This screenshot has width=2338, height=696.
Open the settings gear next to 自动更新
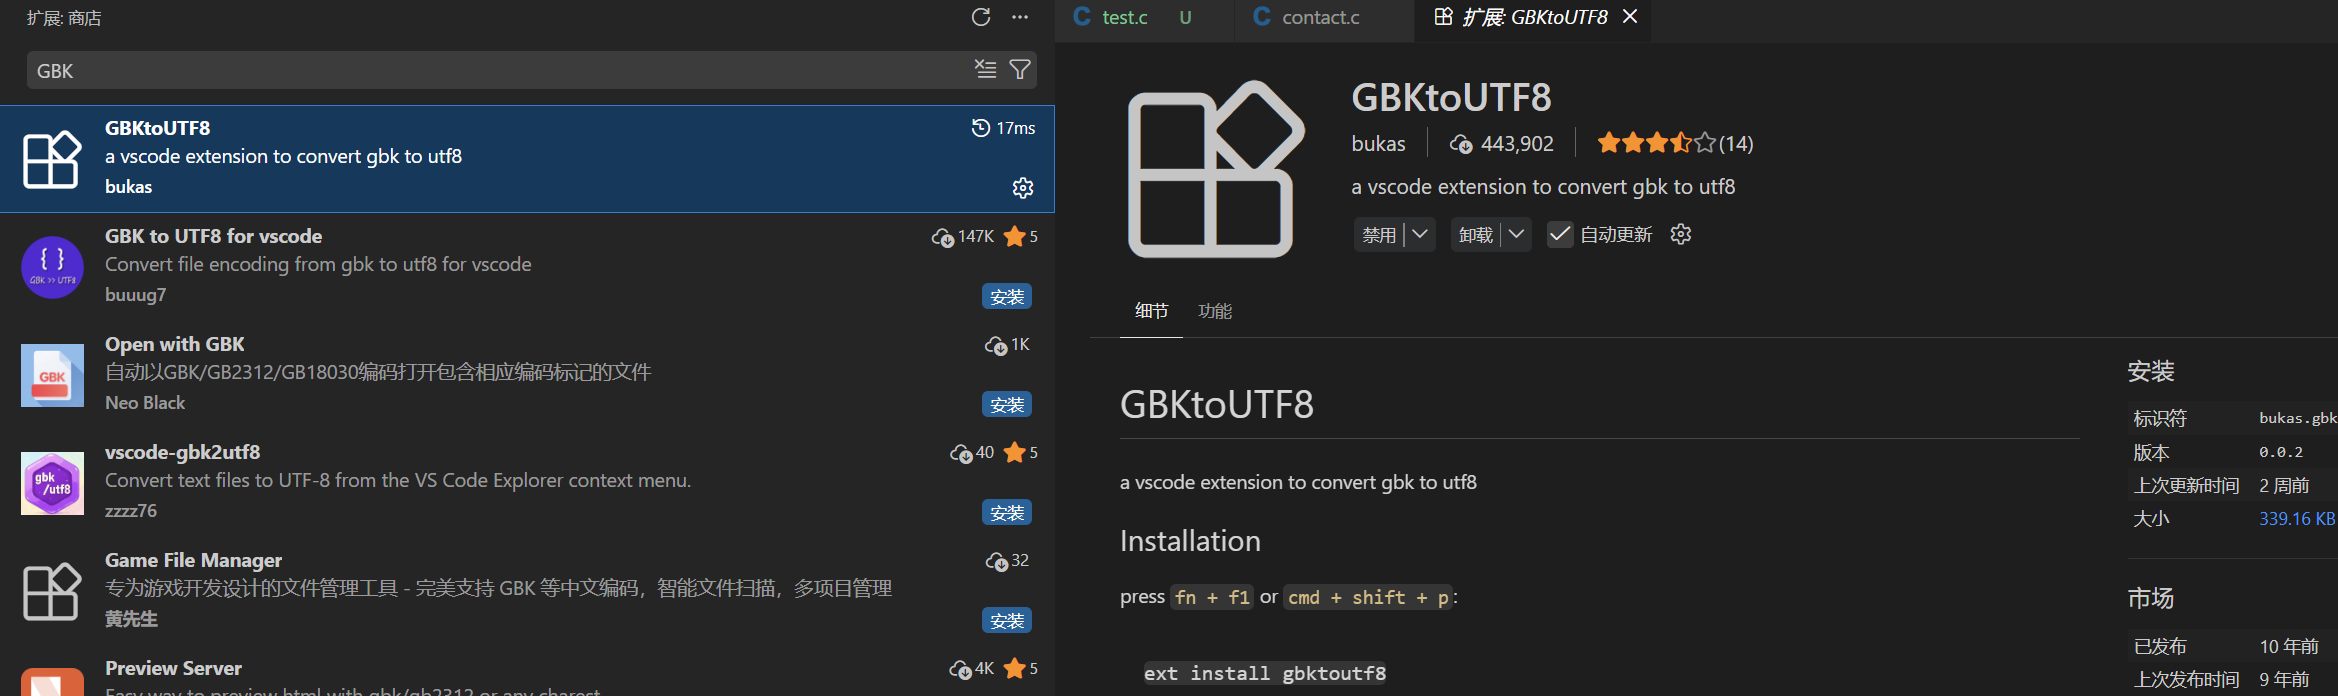(x=1681, y=234)
